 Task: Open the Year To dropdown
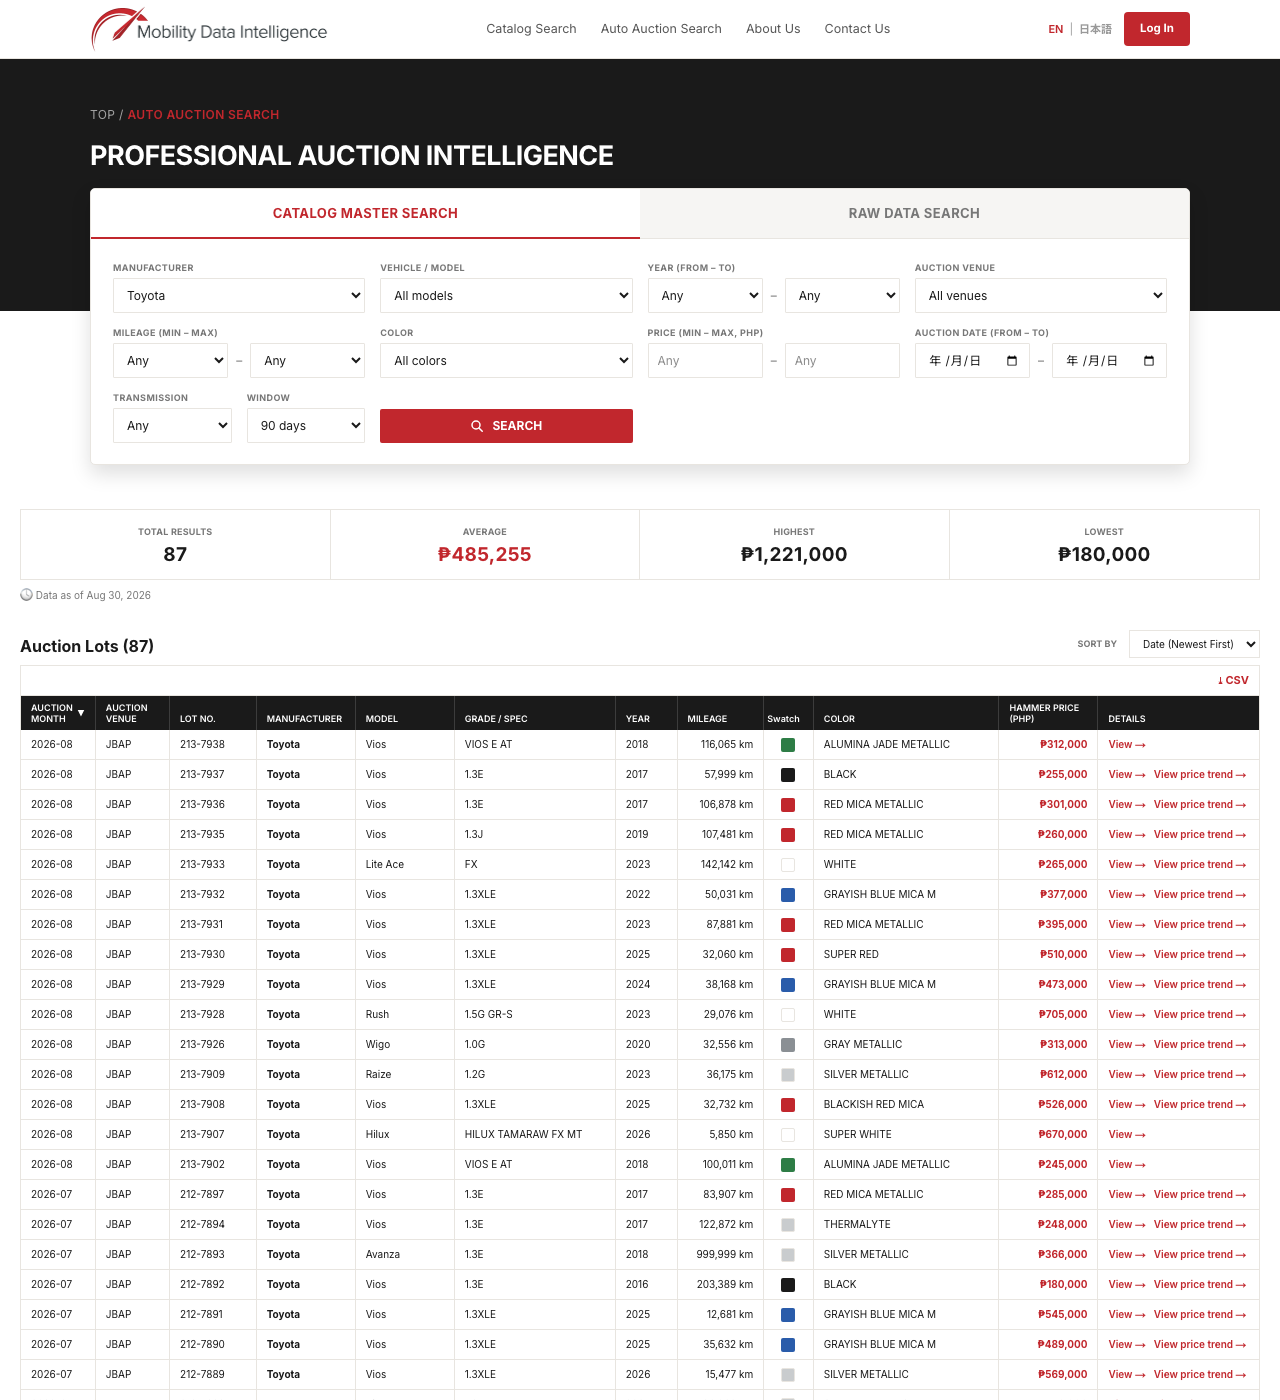pos(842,296)
